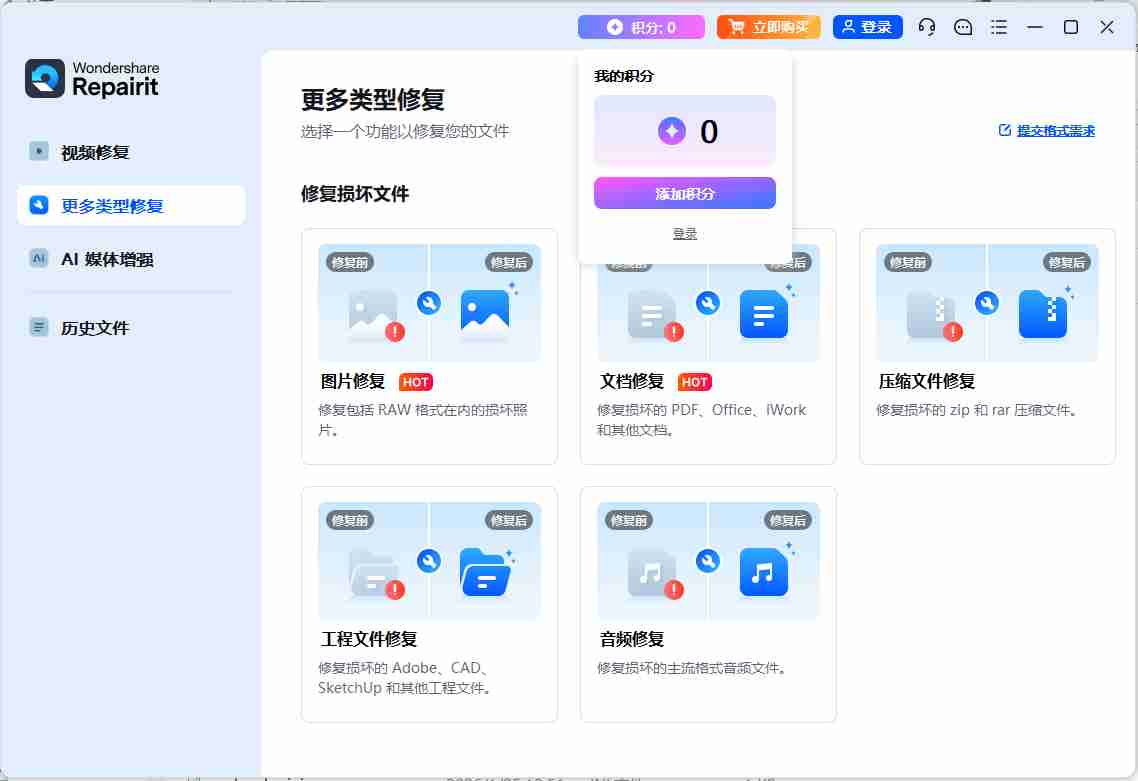Viewport: 1138px width, 781px height.
Task: Click the 登录 link in points popup
Action: coord(685,234)
